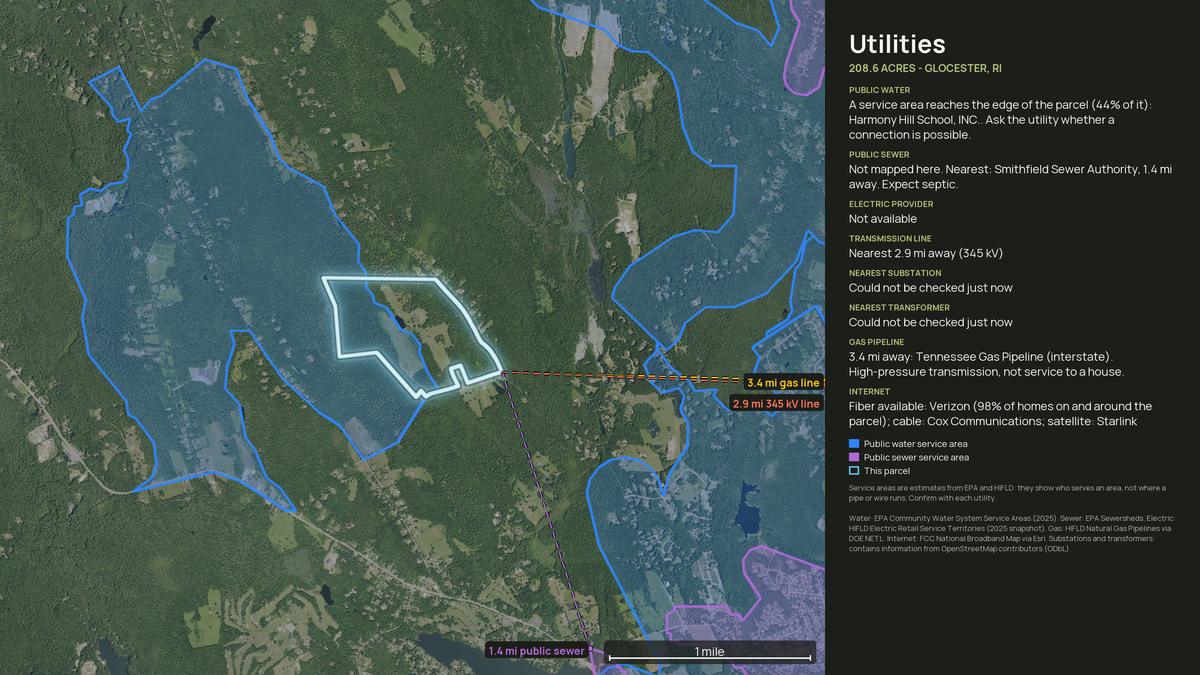Click the Public water service area legend text
Viewport: 1200px width, 675px height.
[x=915, y=443]
